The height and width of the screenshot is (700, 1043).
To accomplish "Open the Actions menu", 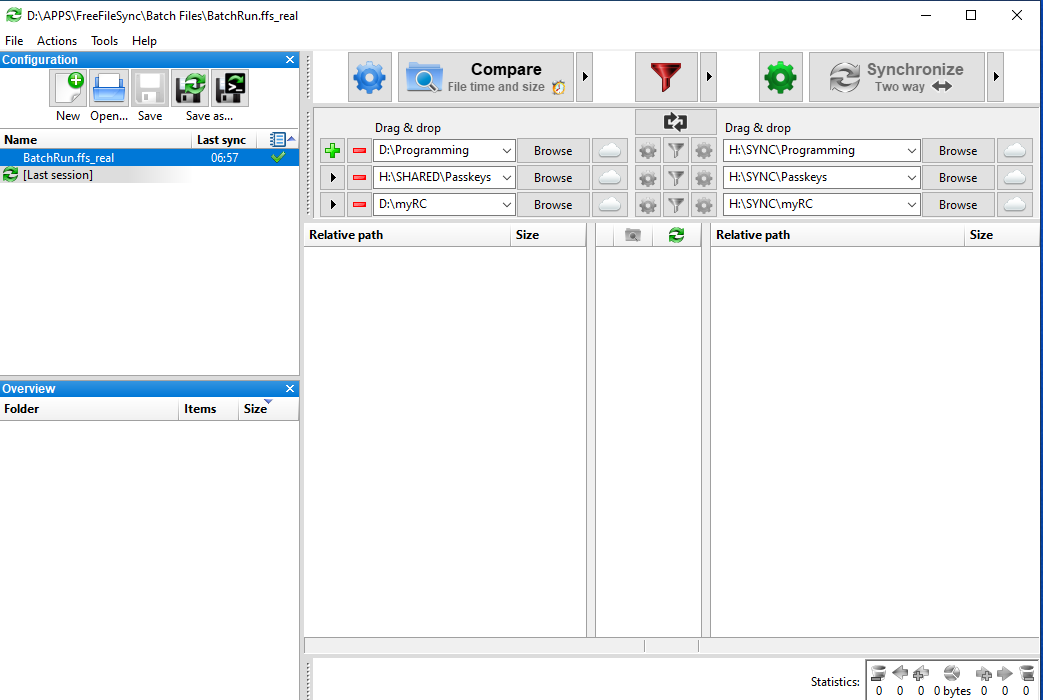I will 57,41.
